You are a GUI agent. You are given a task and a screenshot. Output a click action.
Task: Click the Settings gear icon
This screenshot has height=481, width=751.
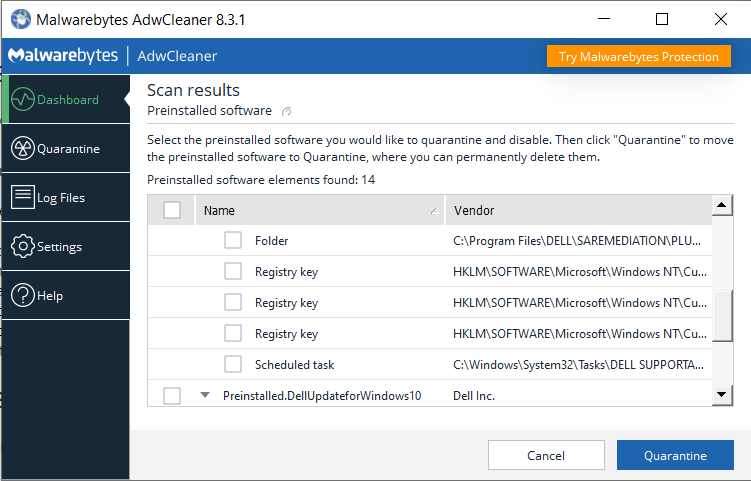(x=23, y=246)
